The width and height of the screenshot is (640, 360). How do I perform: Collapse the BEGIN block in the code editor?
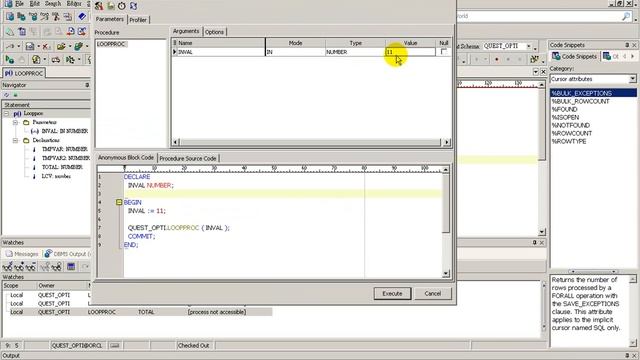[x=119, y=202]
